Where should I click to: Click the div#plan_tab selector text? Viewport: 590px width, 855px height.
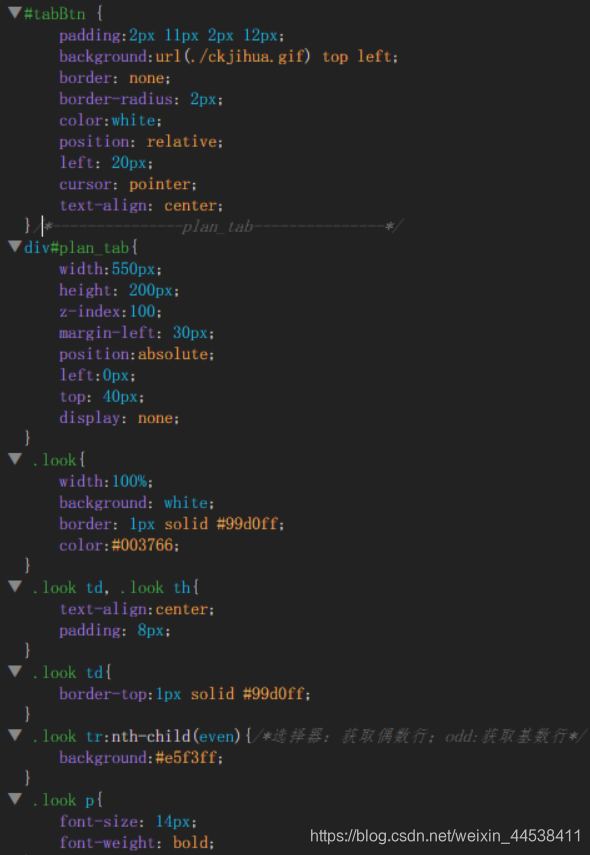pos(76,247)
